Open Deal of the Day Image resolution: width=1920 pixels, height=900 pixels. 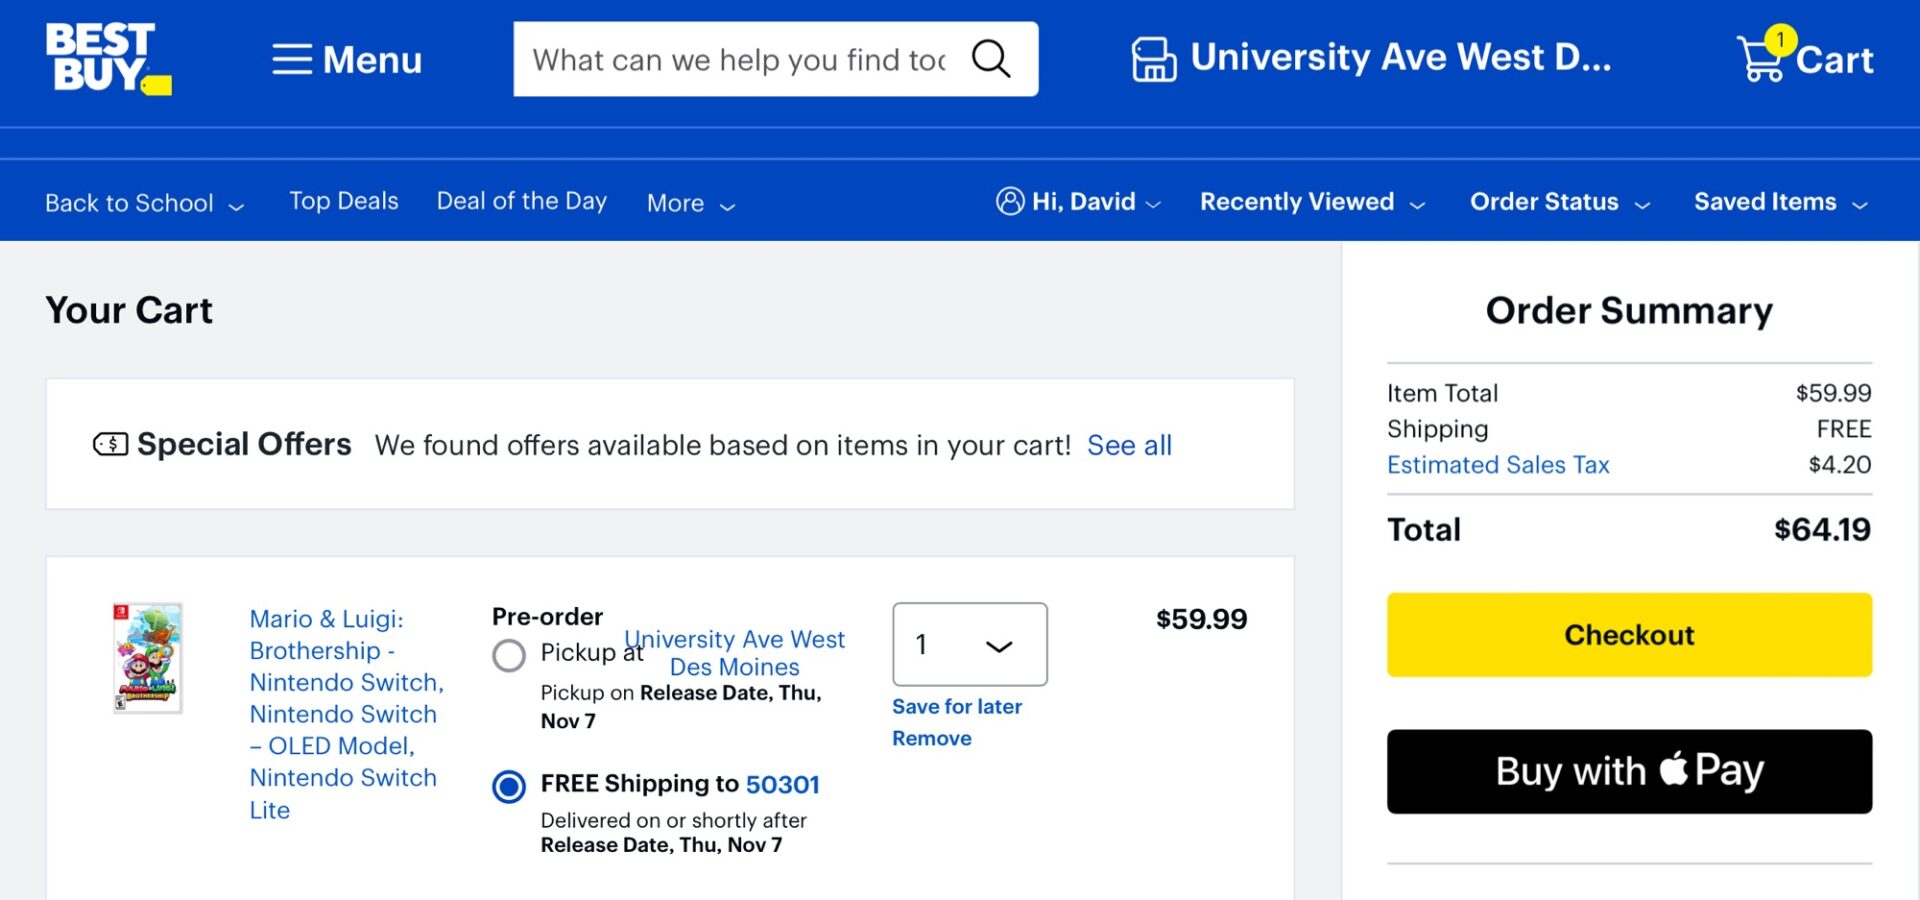click(521, 202)
